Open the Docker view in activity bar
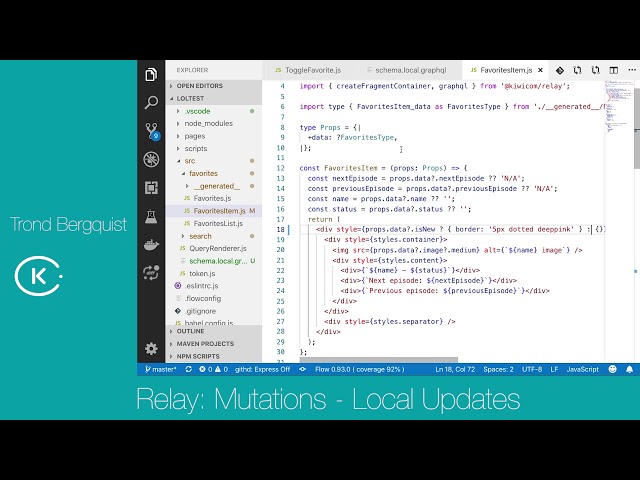The image size is (640, 480). 151,244
